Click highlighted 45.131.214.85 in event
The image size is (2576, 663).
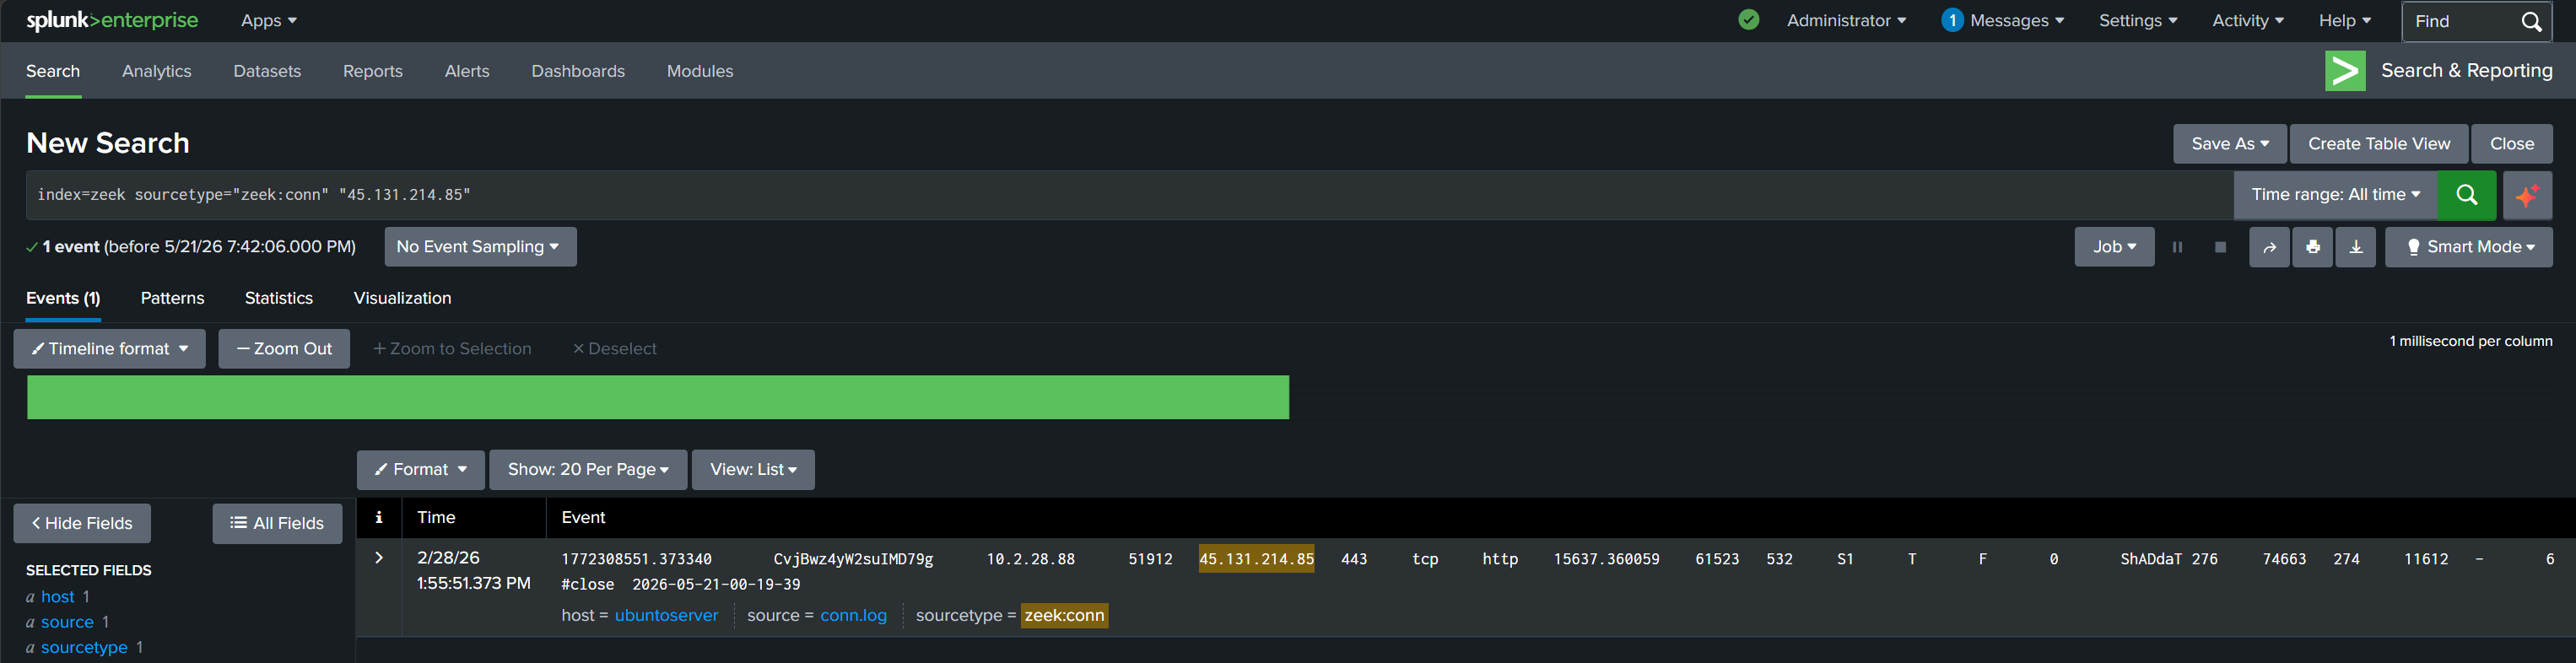point(1256,559)
